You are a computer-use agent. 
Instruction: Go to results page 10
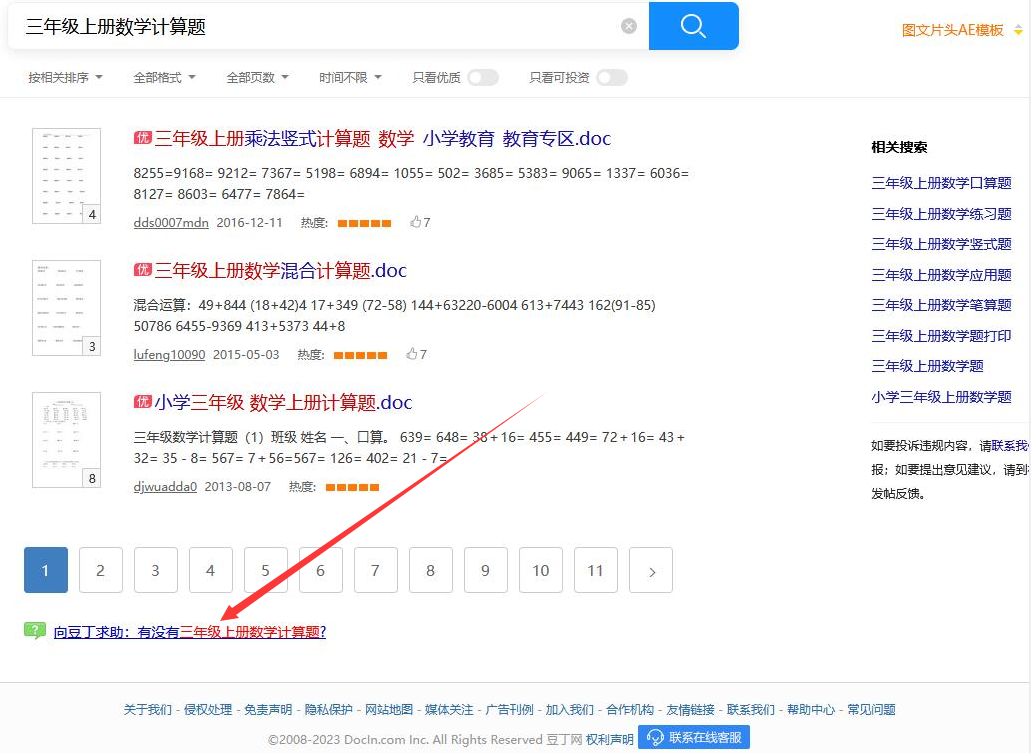click(x=540, y=570)
